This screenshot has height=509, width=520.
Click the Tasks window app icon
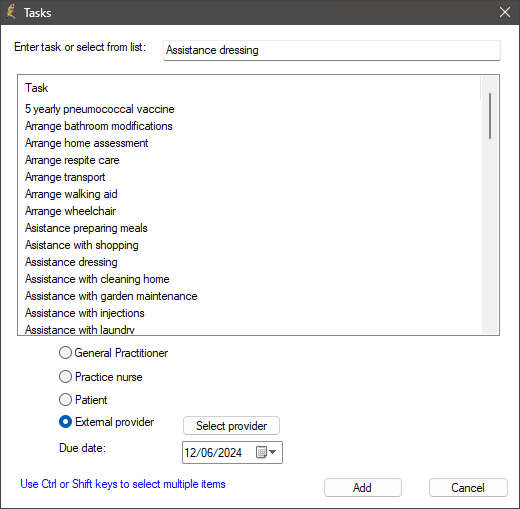pyautogui.click(x=11, y=12)
